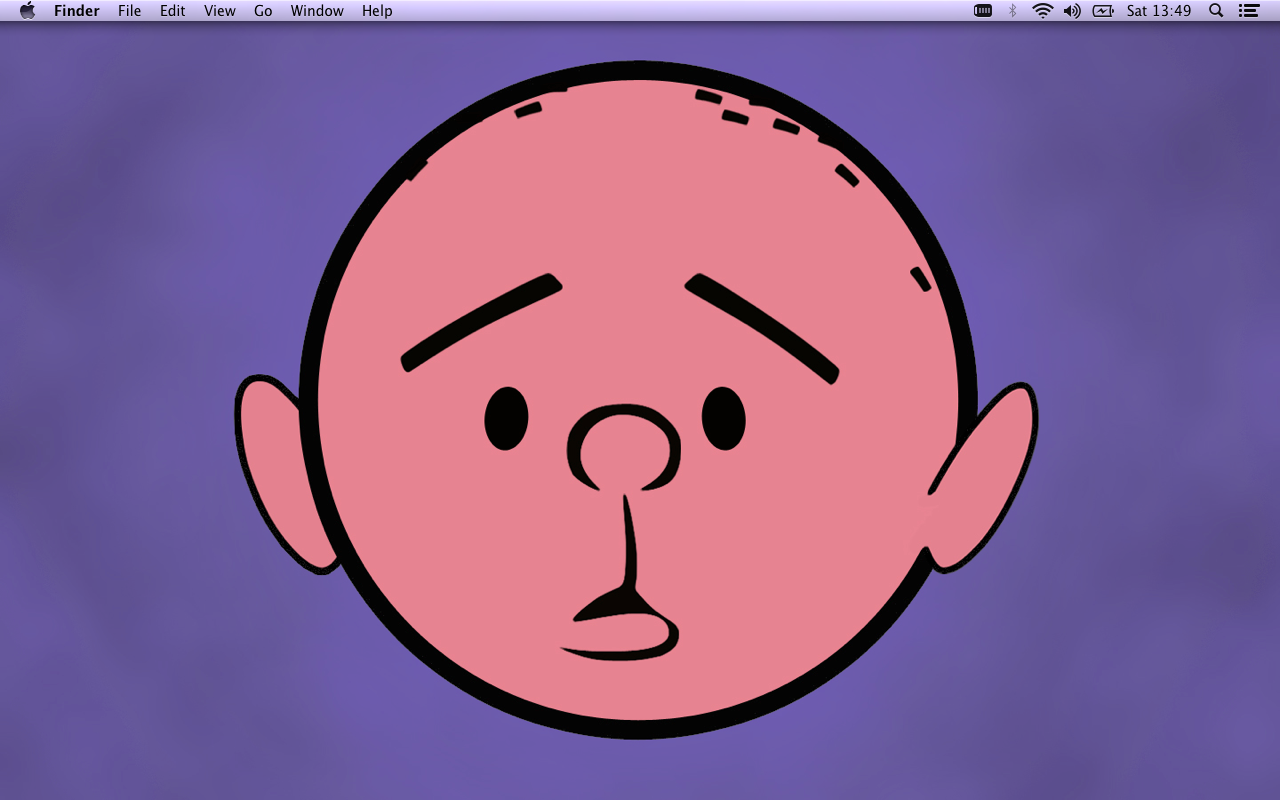The height and width of the screenshot is (800, 1280).
Task: Open the Finder menu
Action: pyautogui.click(x=77, y=11)
